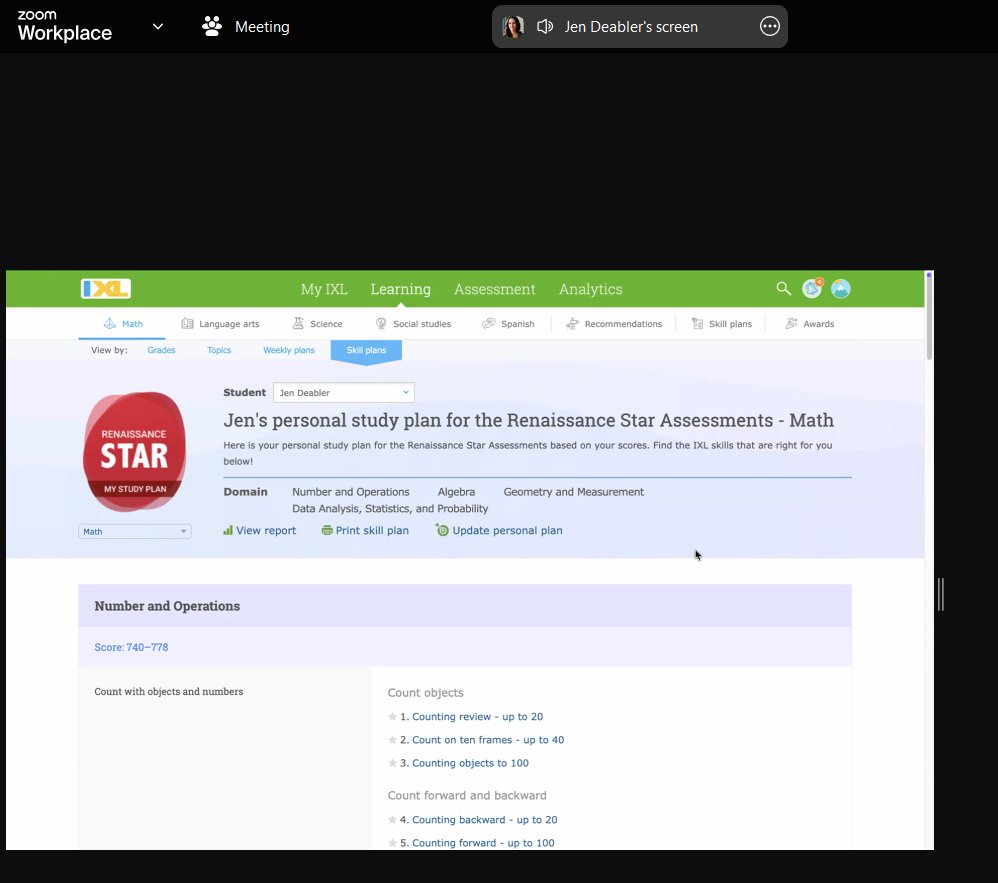Screen dimensions: 998x883
Task: Click the Zoom meeting participants icon
Action: click(x=211, y=26)
